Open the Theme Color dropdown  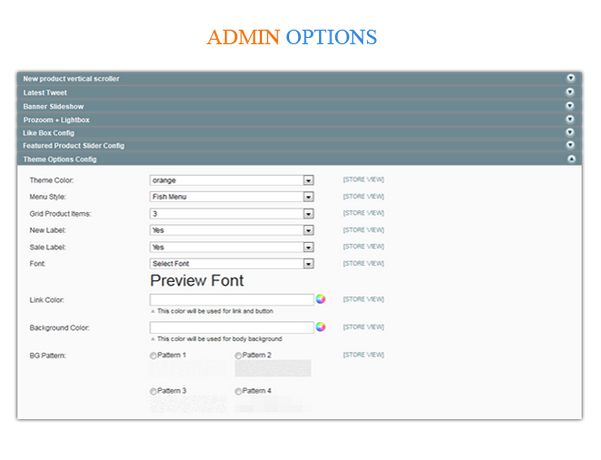[309, 180]
